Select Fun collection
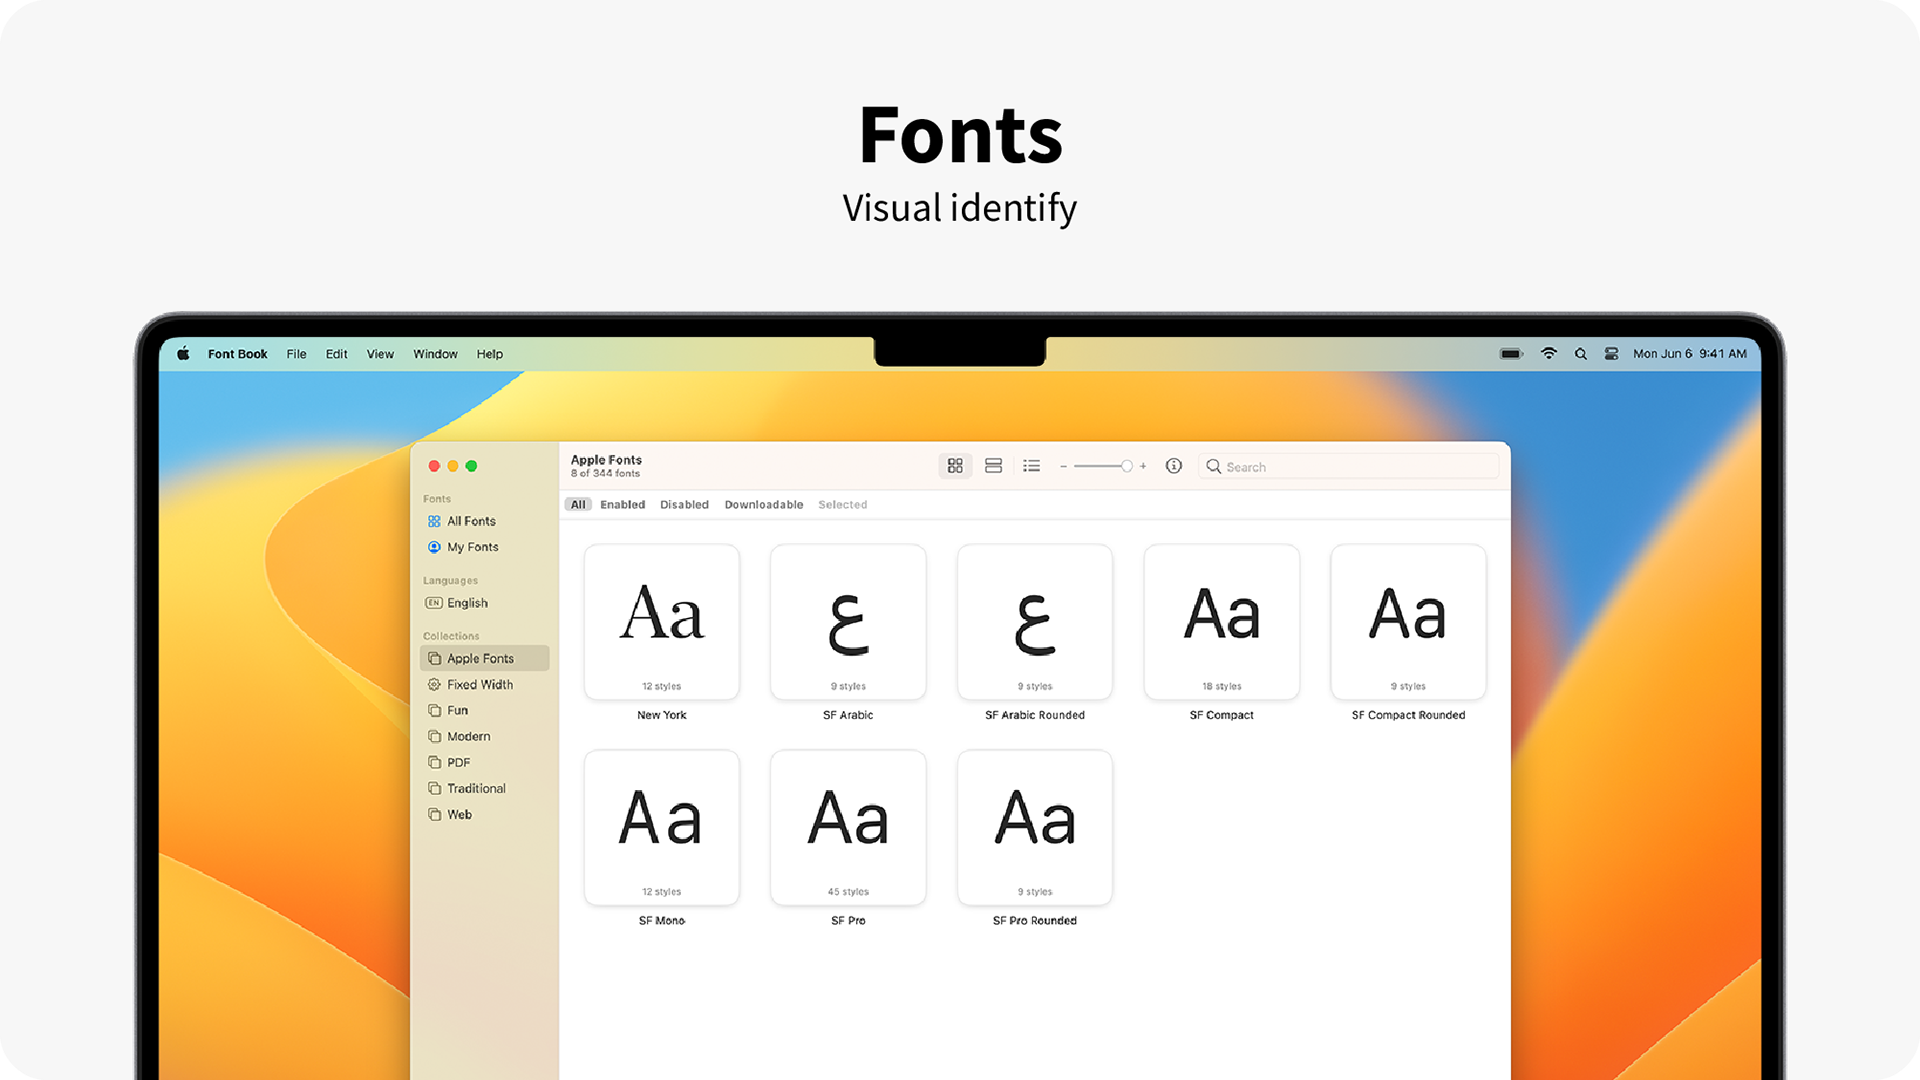Viewport: 1920px width, 1080px height. pyautogui.click(x=484, y=710)
